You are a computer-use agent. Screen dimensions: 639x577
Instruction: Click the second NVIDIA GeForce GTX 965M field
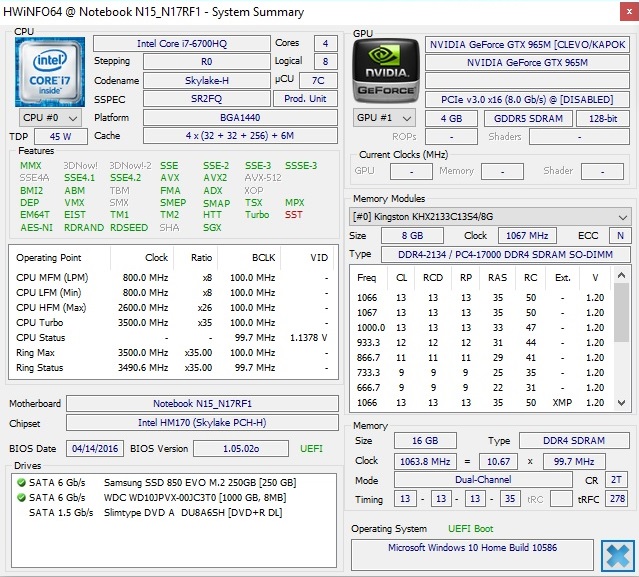(527, 62)
